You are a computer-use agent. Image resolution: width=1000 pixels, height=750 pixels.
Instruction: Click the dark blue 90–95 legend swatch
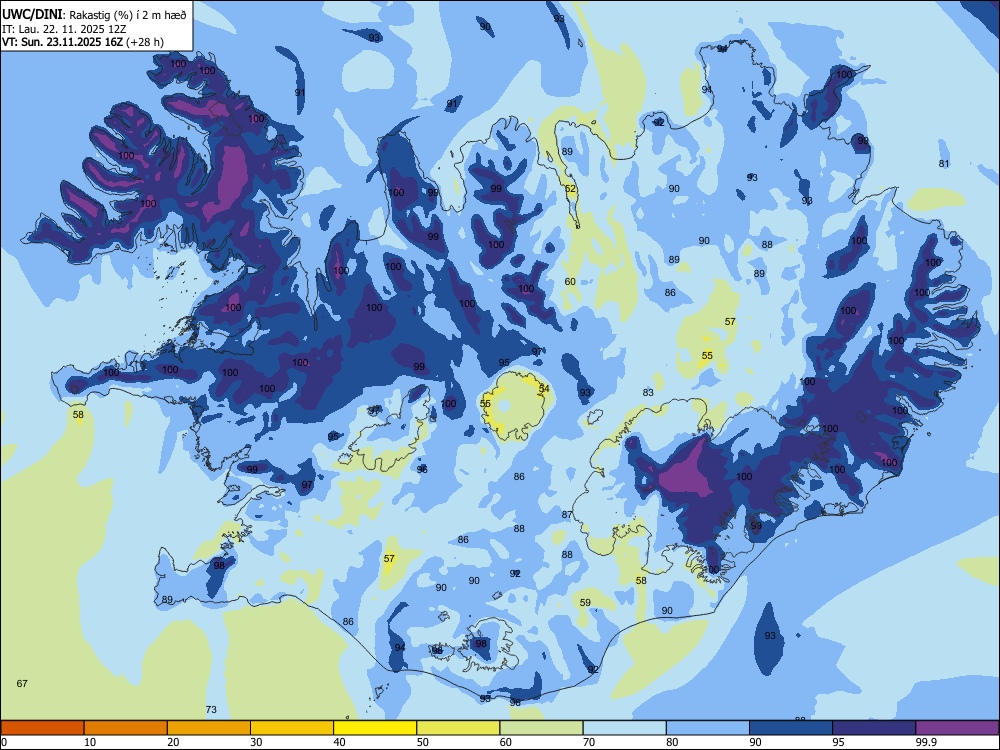(791, 728)
